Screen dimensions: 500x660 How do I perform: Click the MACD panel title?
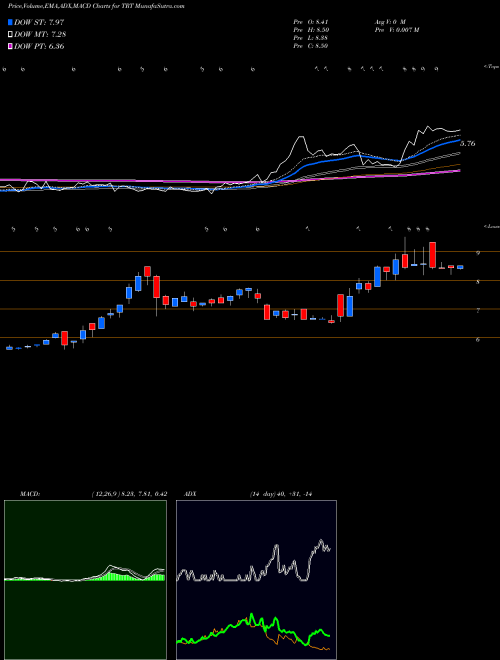[x=30, y=494]
